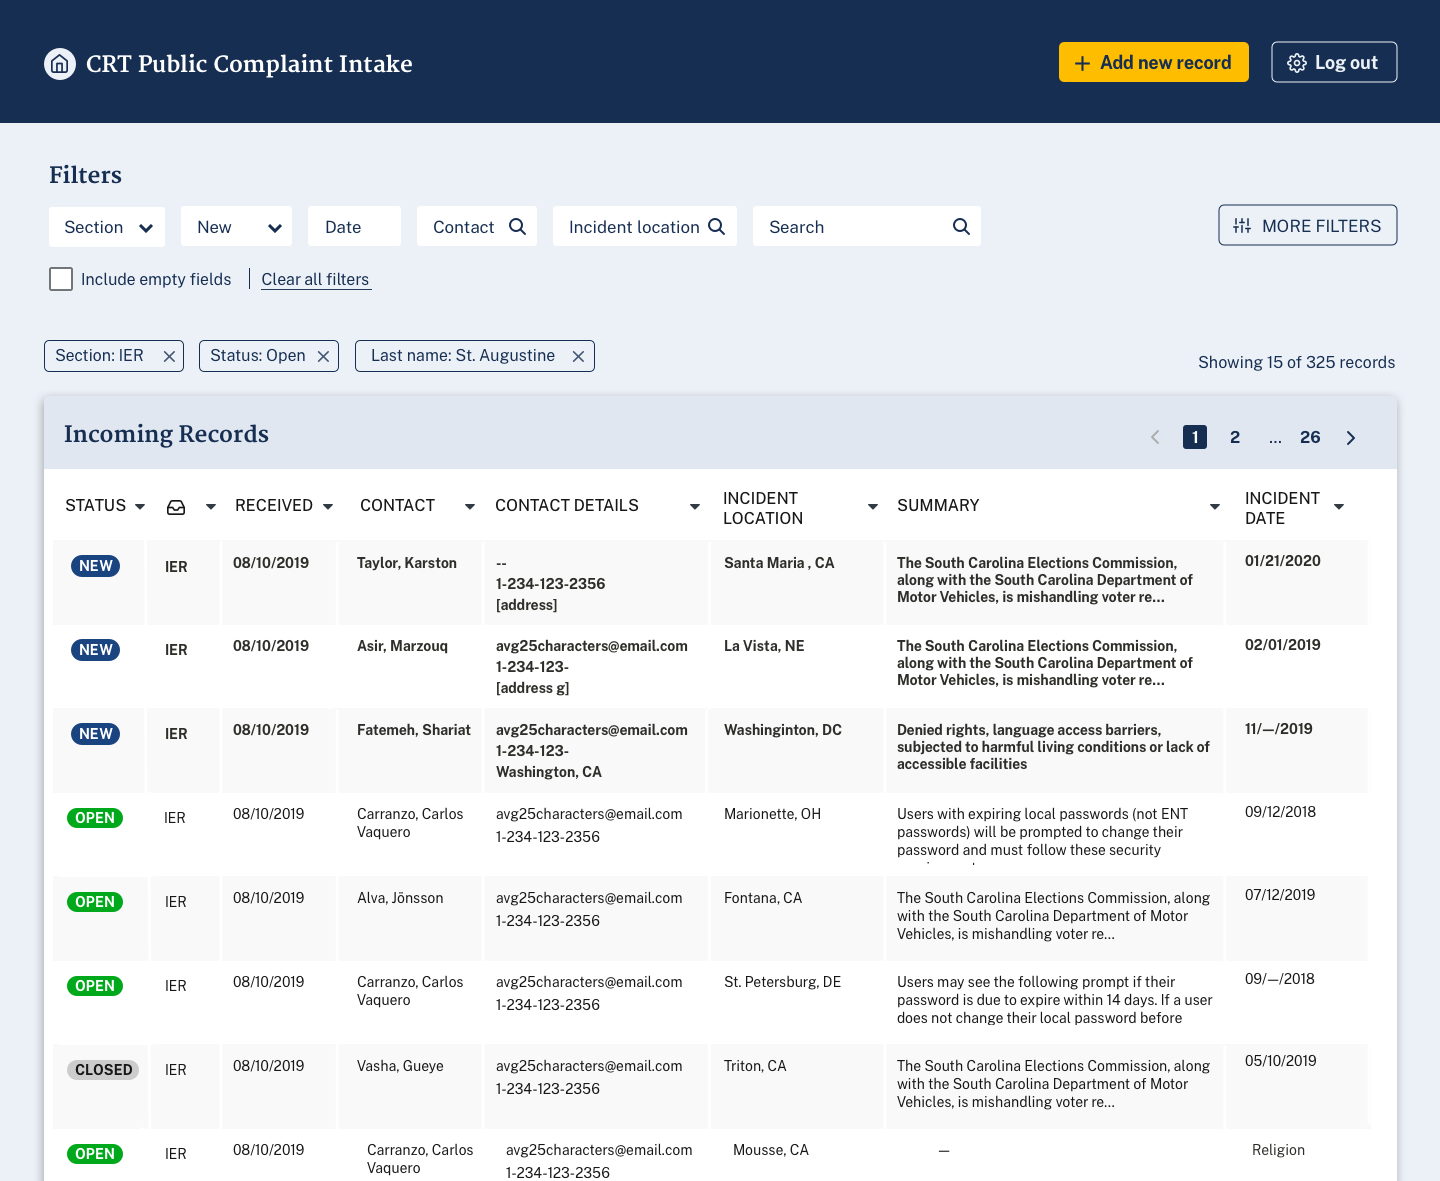Viewport: 1440px width, 1181px height.
Task: Click the Incident location filter field
Action: (x=645, y=227)
